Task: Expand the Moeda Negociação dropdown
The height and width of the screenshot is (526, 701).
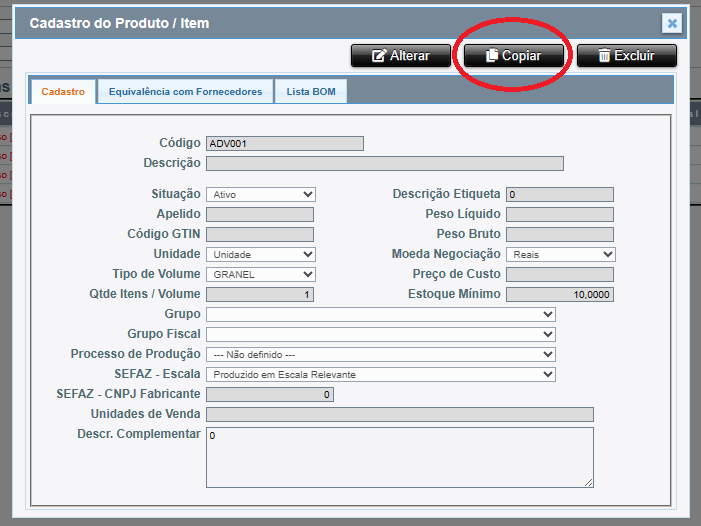Action: [x=560, y=255]
